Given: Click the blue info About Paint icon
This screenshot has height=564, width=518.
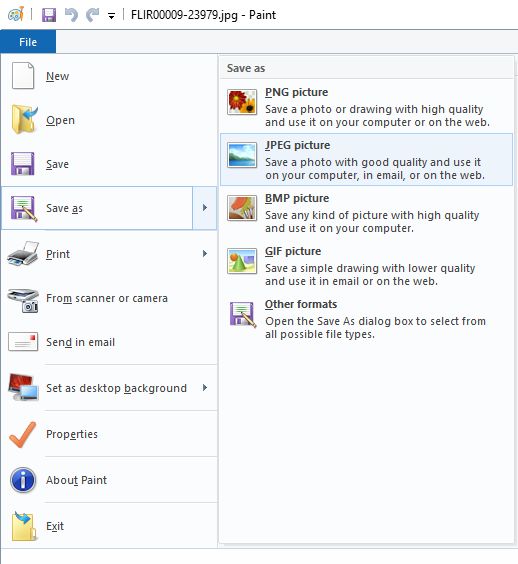Looking at the screenshot, I should tap(23, 480).
